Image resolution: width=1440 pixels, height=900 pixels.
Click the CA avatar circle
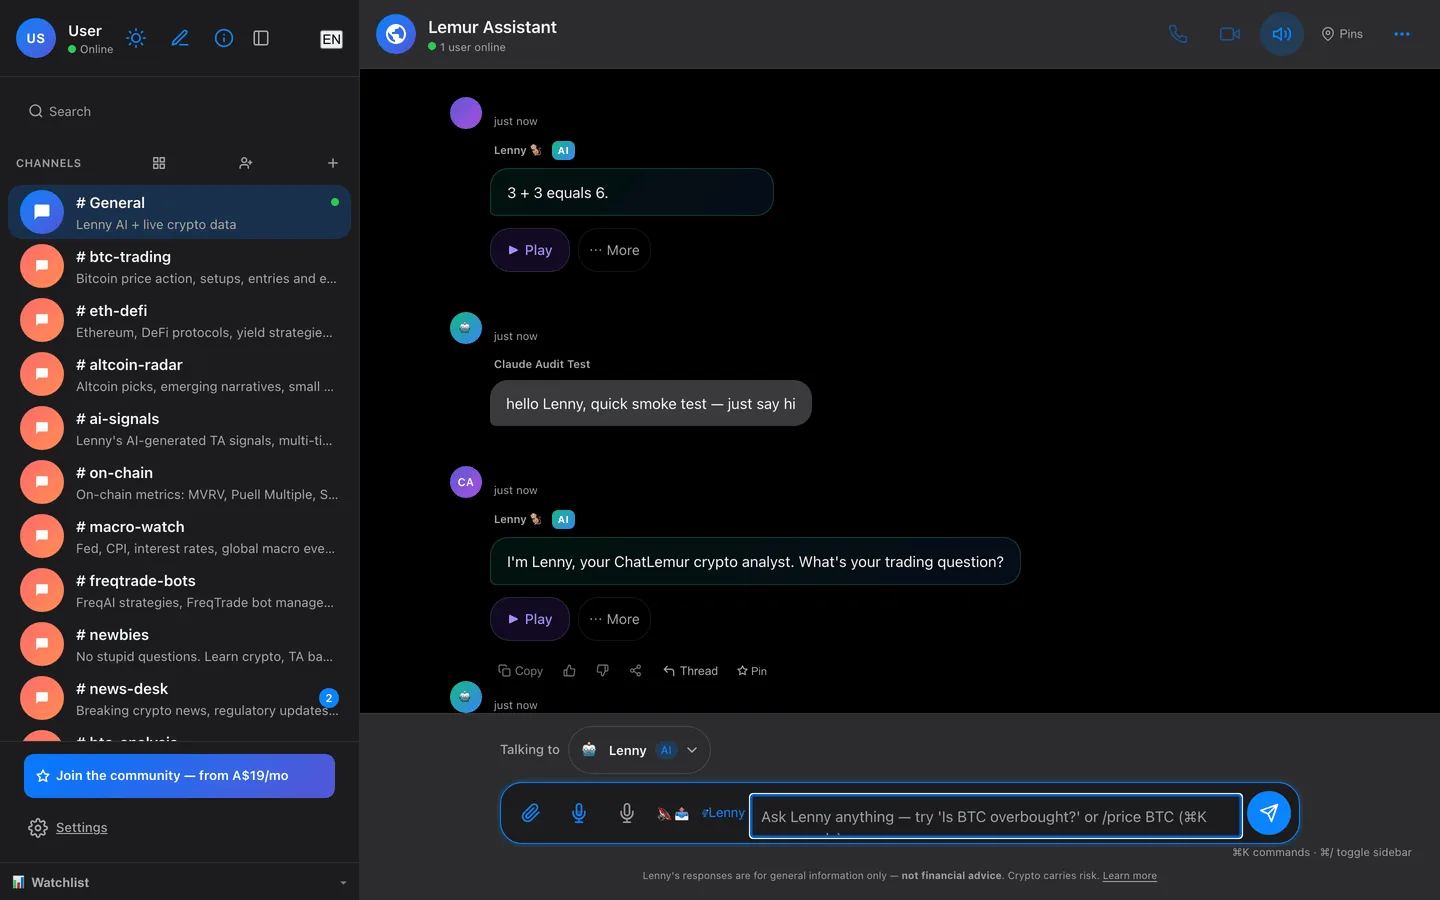pos(466,482)
